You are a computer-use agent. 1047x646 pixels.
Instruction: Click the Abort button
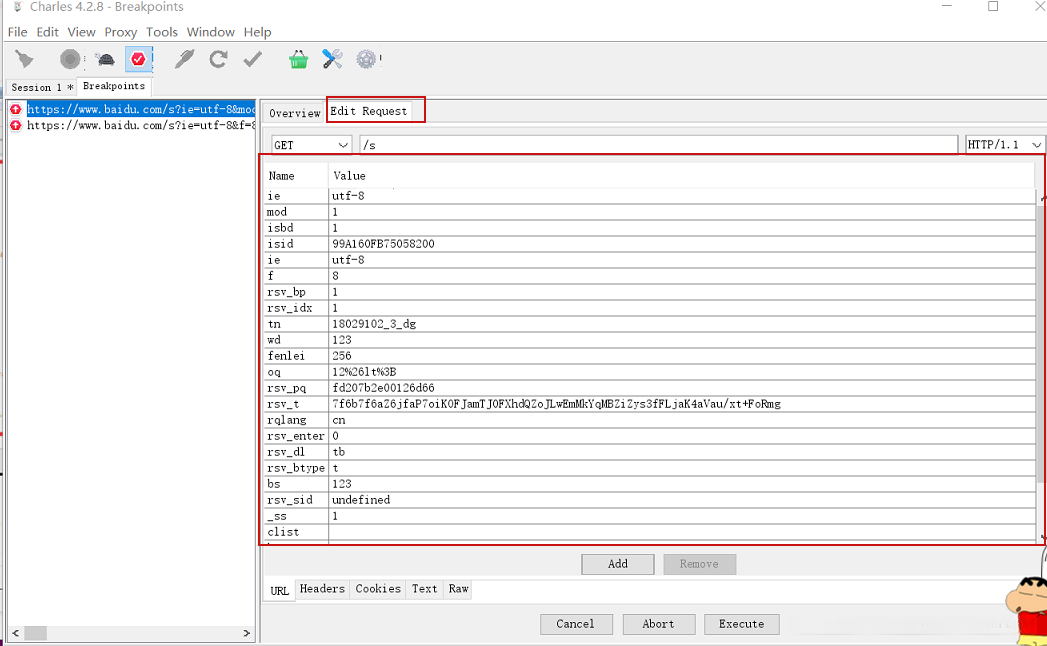click(658, 624)
